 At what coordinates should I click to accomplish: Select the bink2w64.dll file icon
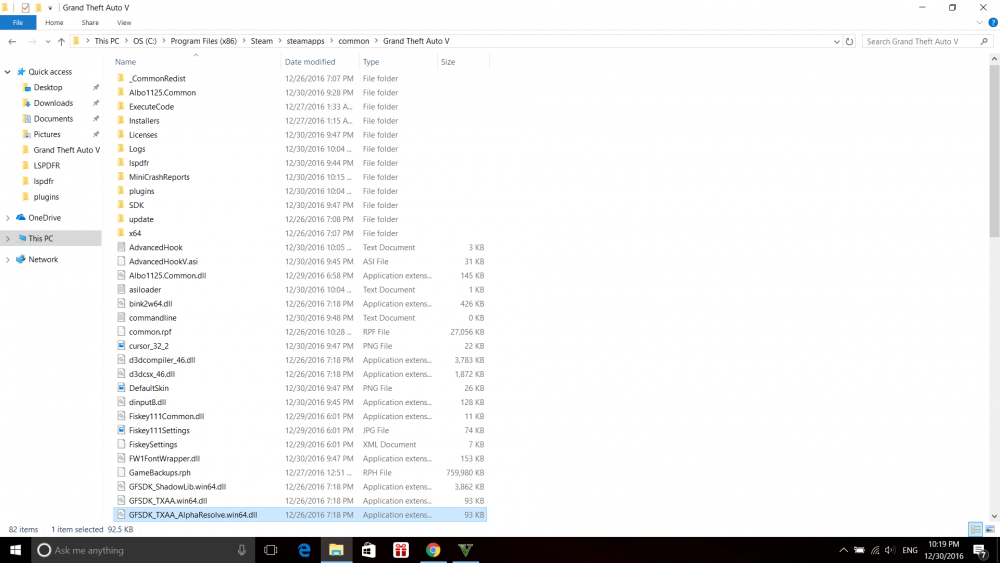121,303
